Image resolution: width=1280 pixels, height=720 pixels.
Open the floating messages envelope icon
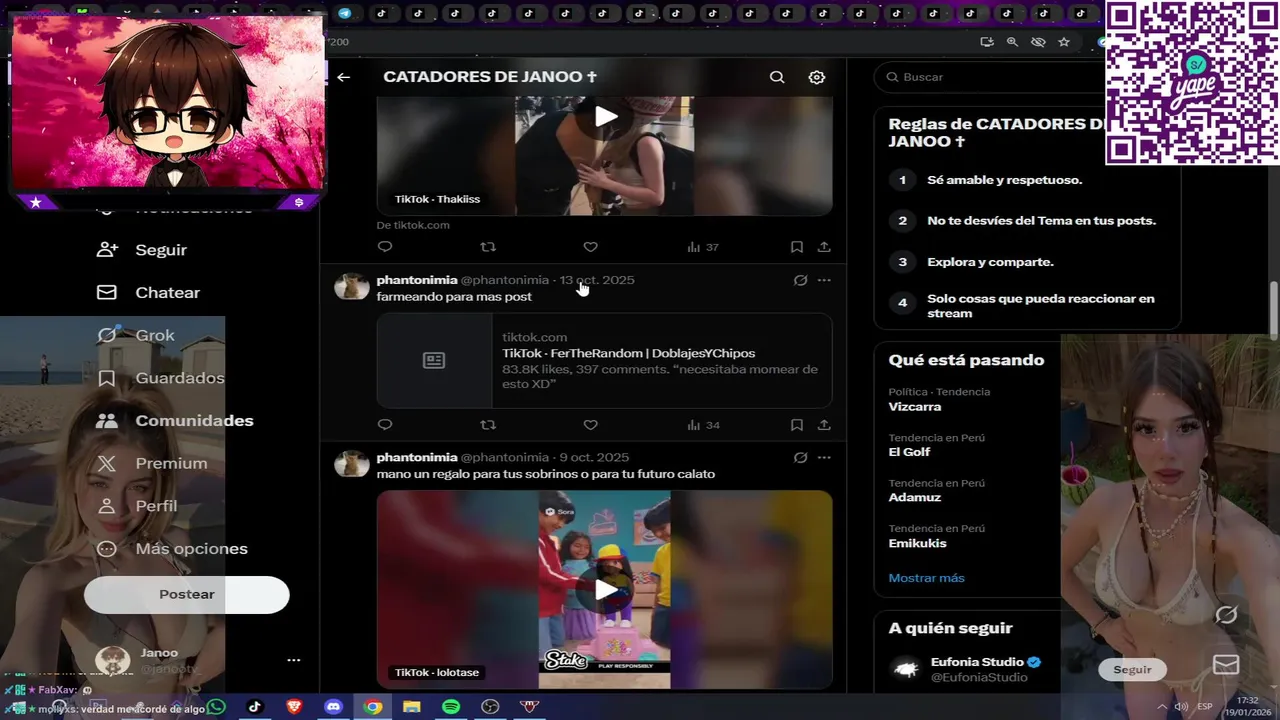tap(1226, 665)
